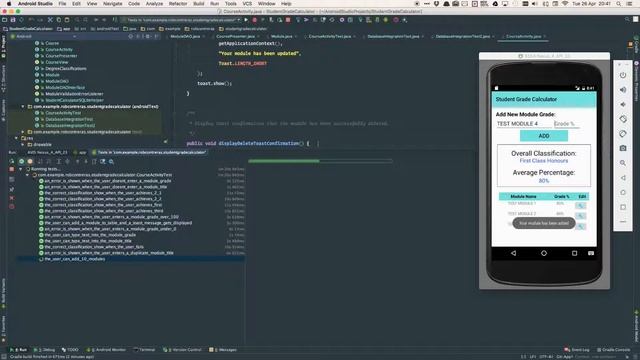Open the Gradle Console

613,350
